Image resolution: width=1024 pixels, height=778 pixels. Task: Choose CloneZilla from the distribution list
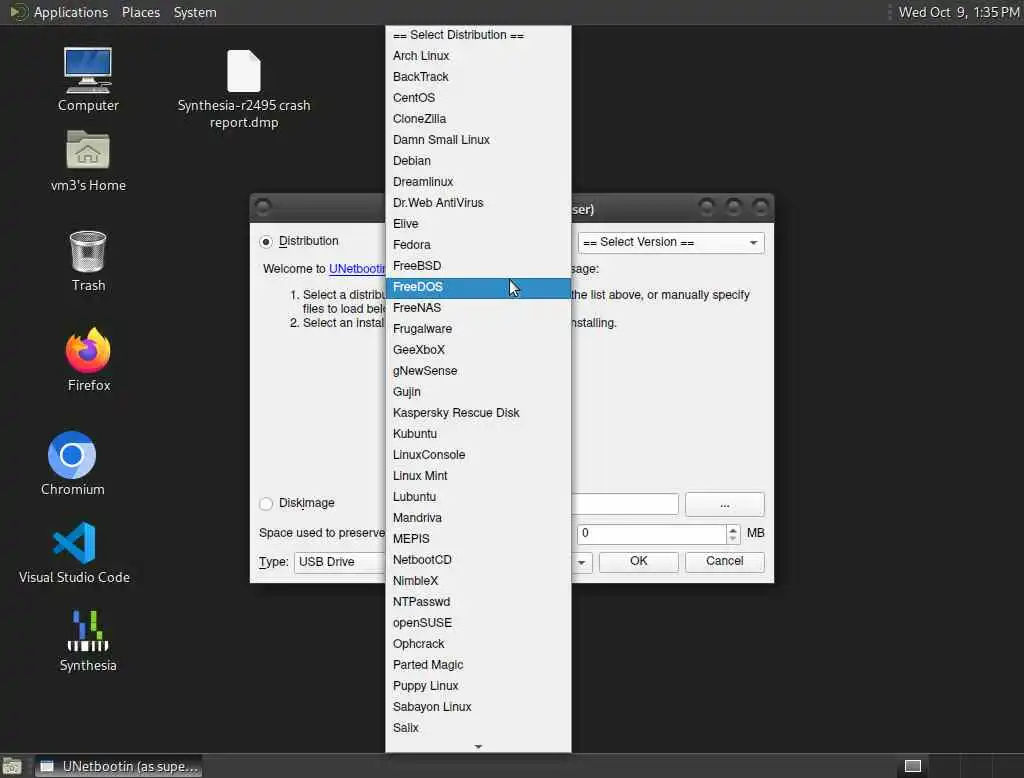click(478, 119)
